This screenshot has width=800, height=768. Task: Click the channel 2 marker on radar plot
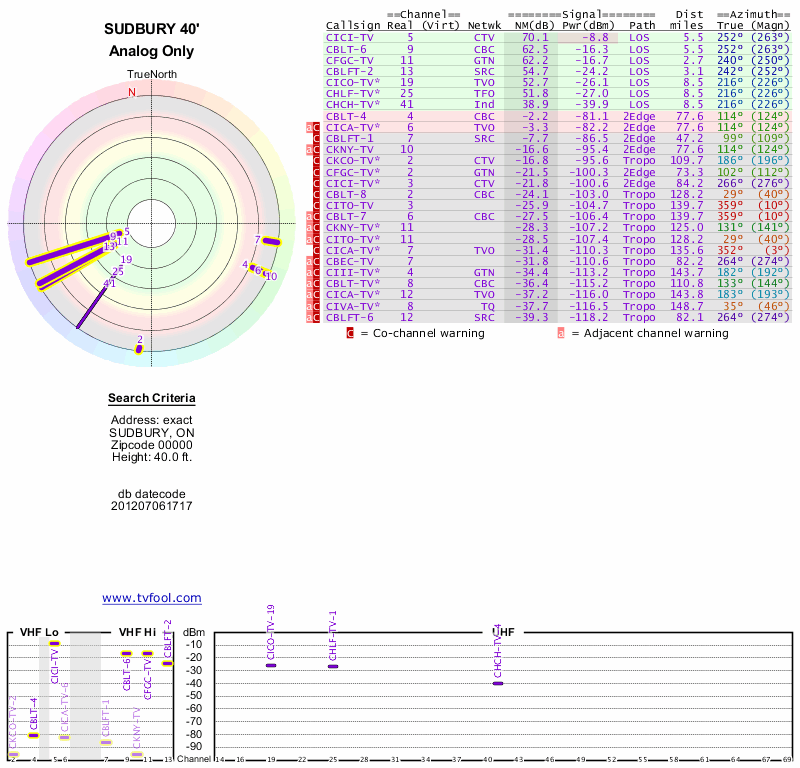(x=139, y=349)
